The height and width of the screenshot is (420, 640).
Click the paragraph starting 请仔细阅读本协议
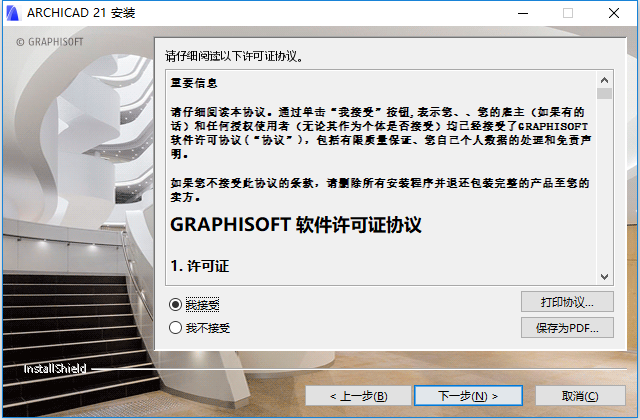pos(381,133)
